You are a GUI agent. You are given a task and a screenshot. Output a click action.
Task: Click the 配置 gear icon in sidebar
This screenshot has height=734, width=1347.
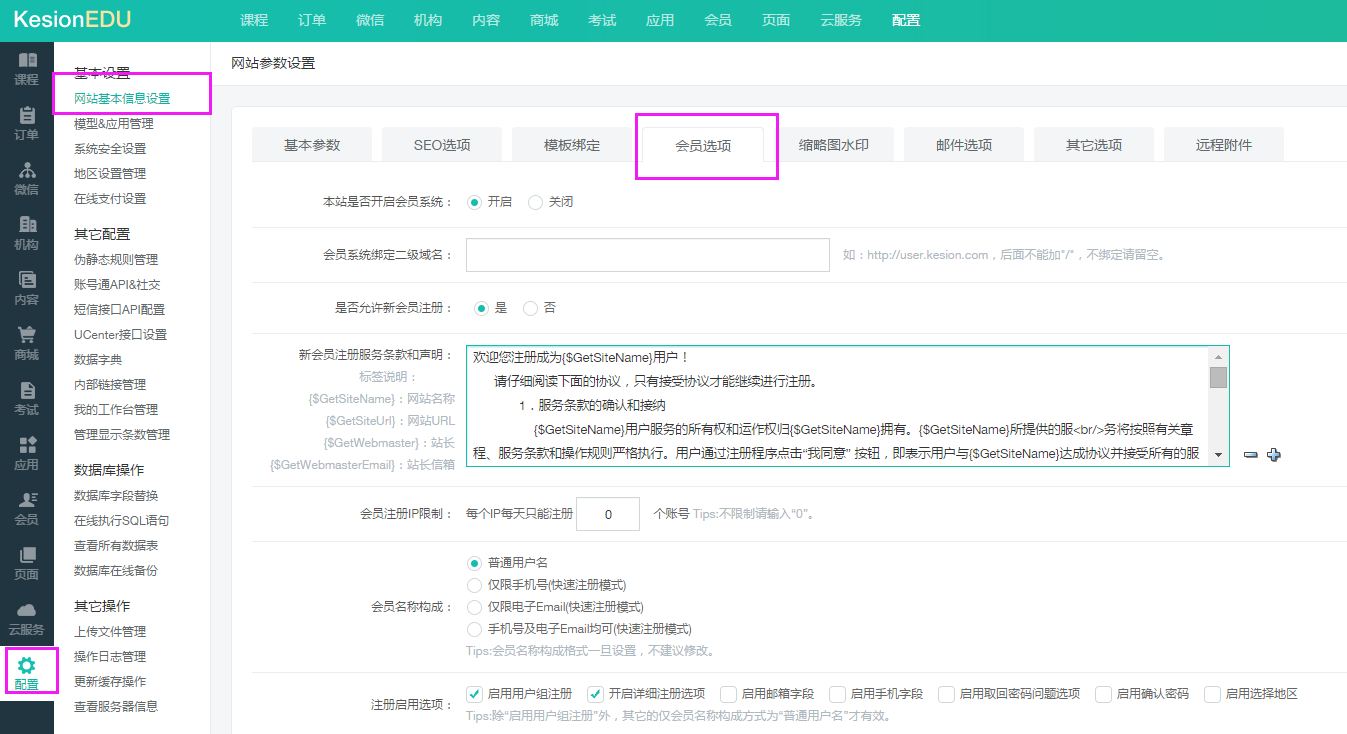pyautogui.click(x=27, y=666)
